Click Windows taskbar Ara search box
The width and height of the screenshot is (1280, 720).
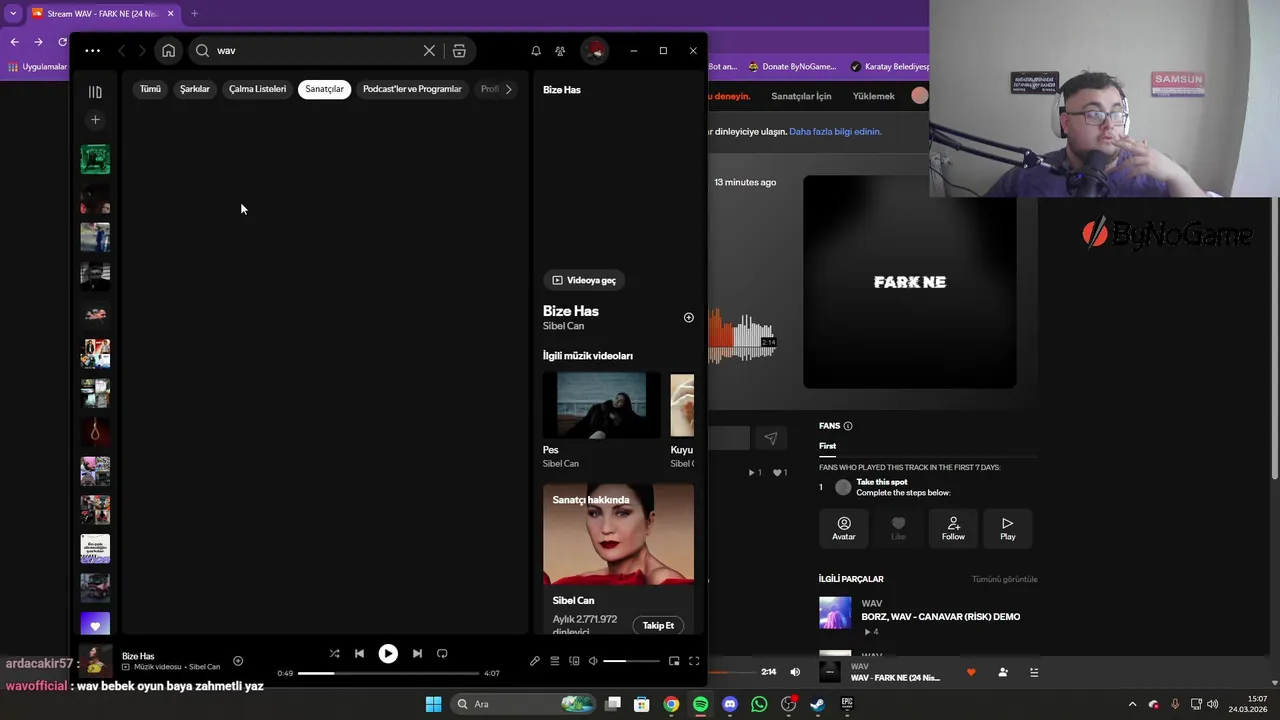pos(523,704)
